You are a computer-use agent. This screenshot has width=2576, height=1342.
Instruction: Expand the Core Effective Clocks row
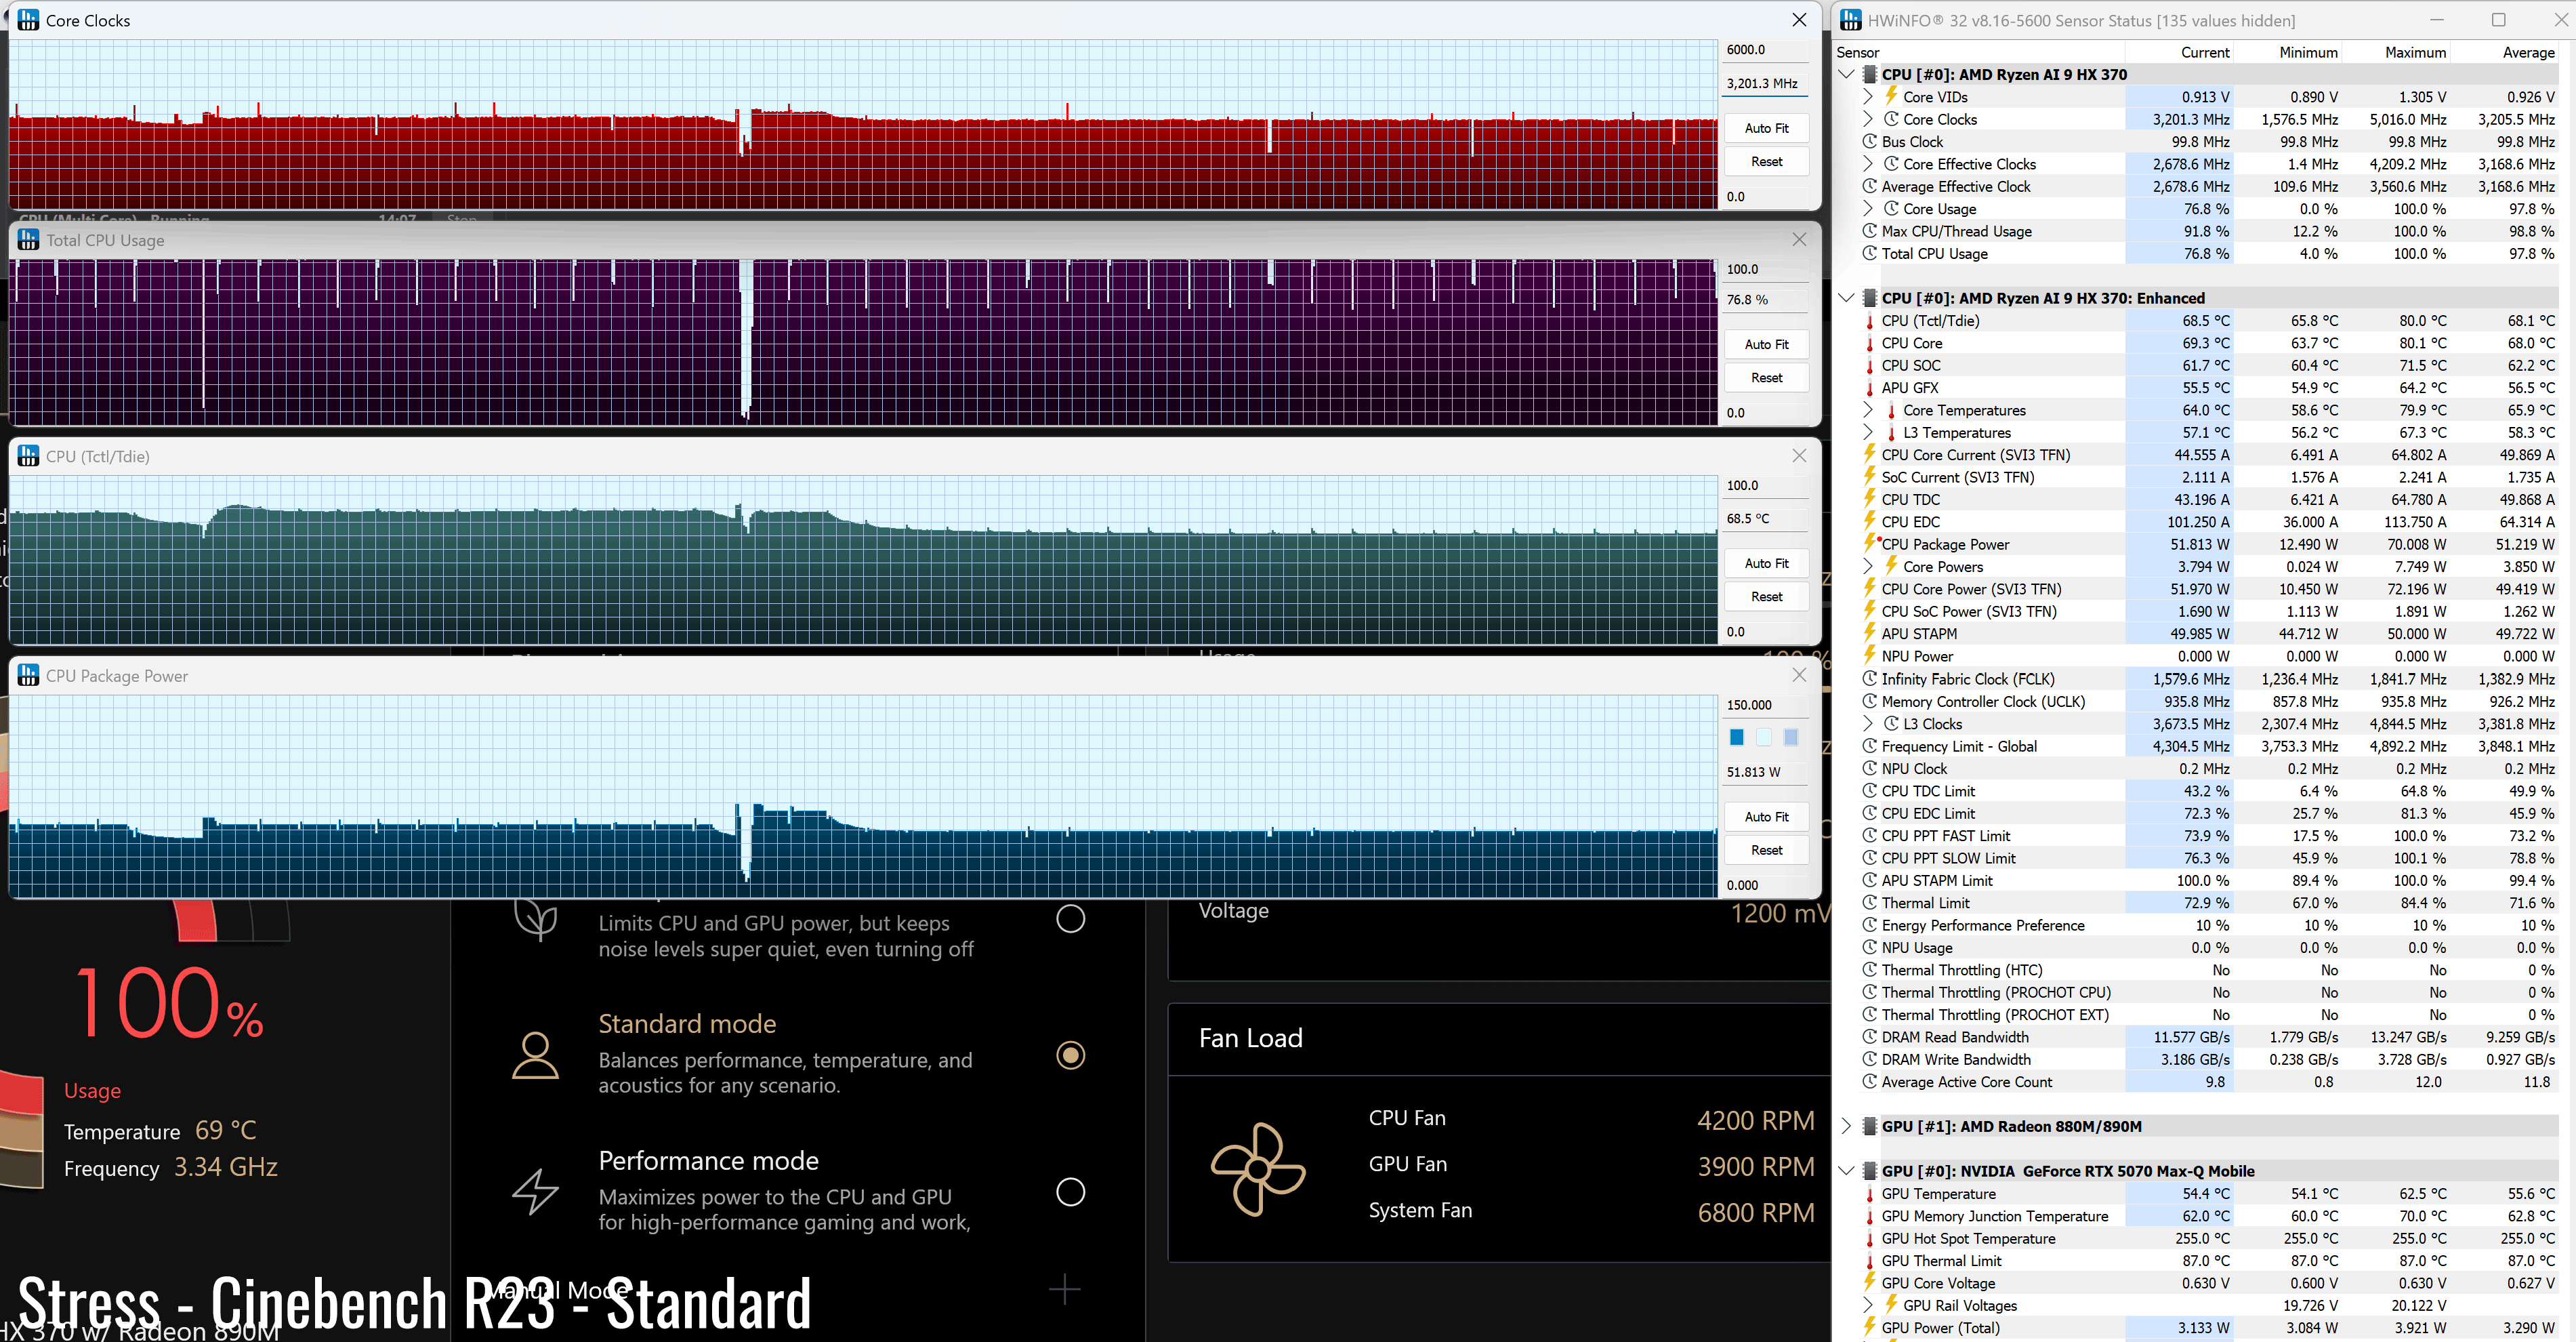click(1868, 164)
